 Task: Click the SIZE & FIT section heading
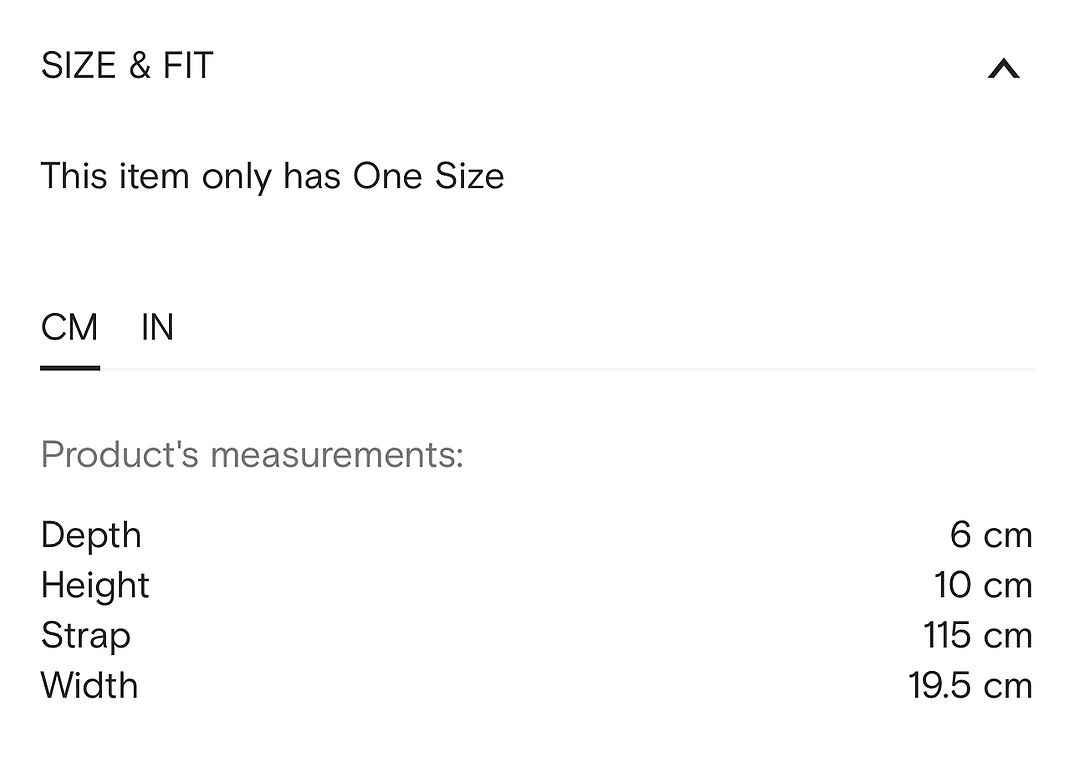127,66
